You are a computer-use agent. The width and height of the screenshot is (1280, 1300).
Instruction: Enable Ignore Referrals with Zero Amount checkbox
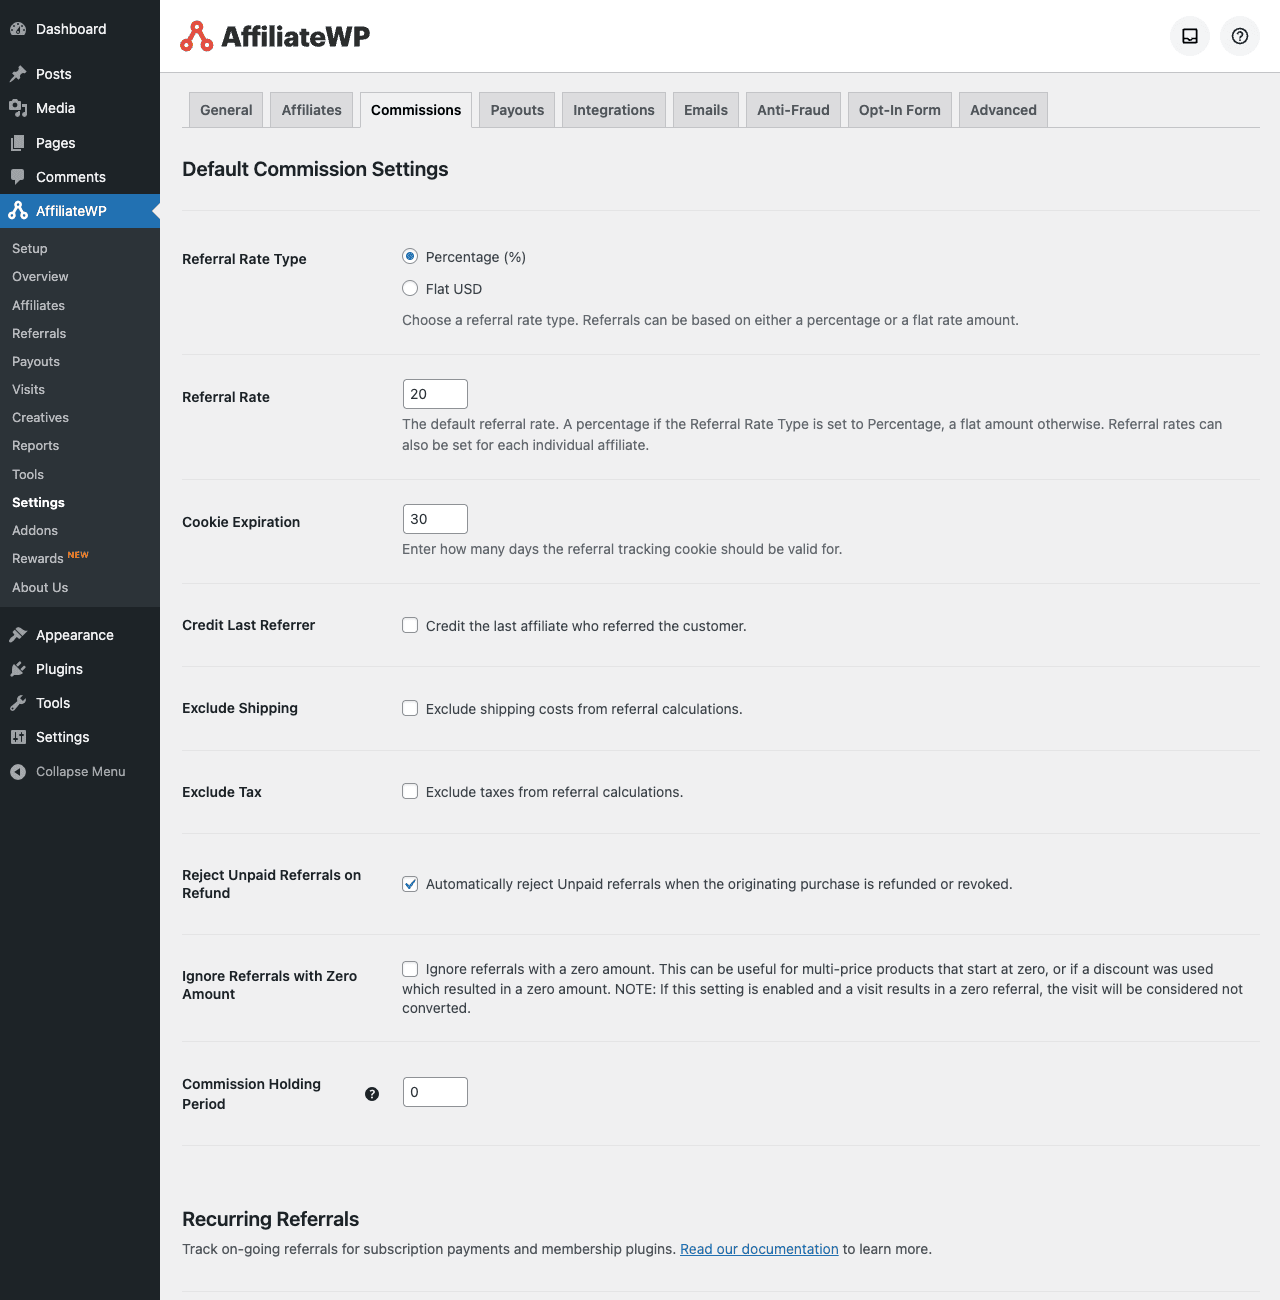coord(410,968)
